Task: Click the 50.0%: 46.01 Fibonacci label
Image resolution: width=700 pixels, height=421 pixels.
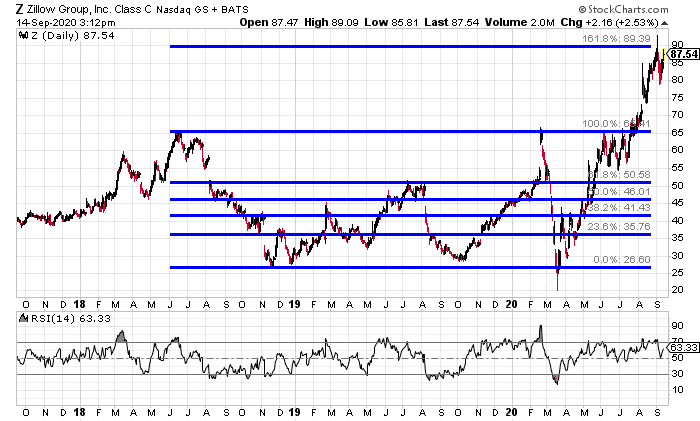Action: click(x=619, y=192)
